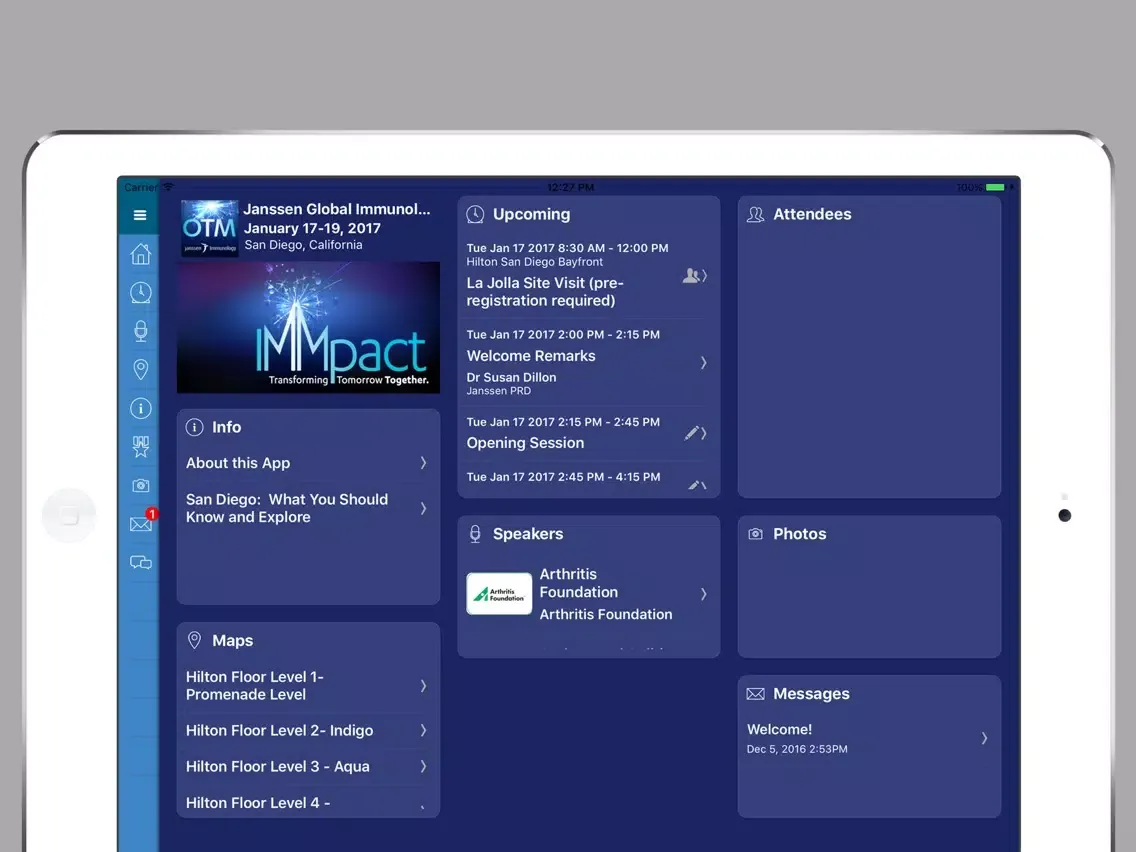
Task: Open the Speakers section heading
Action: click(x=528, y=534)
